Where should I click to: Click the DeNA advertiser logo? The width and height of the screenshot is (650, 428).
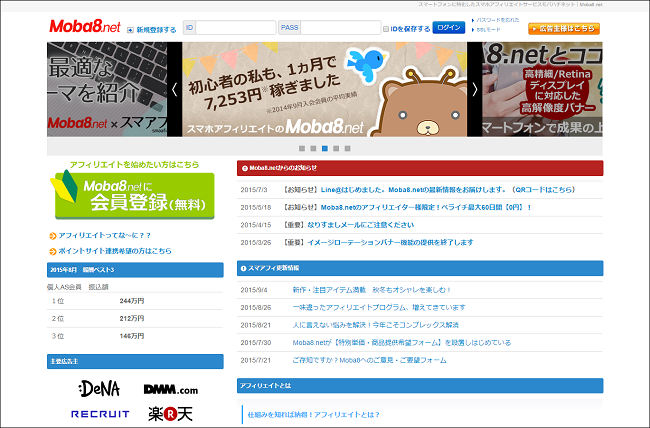[99, 389]
